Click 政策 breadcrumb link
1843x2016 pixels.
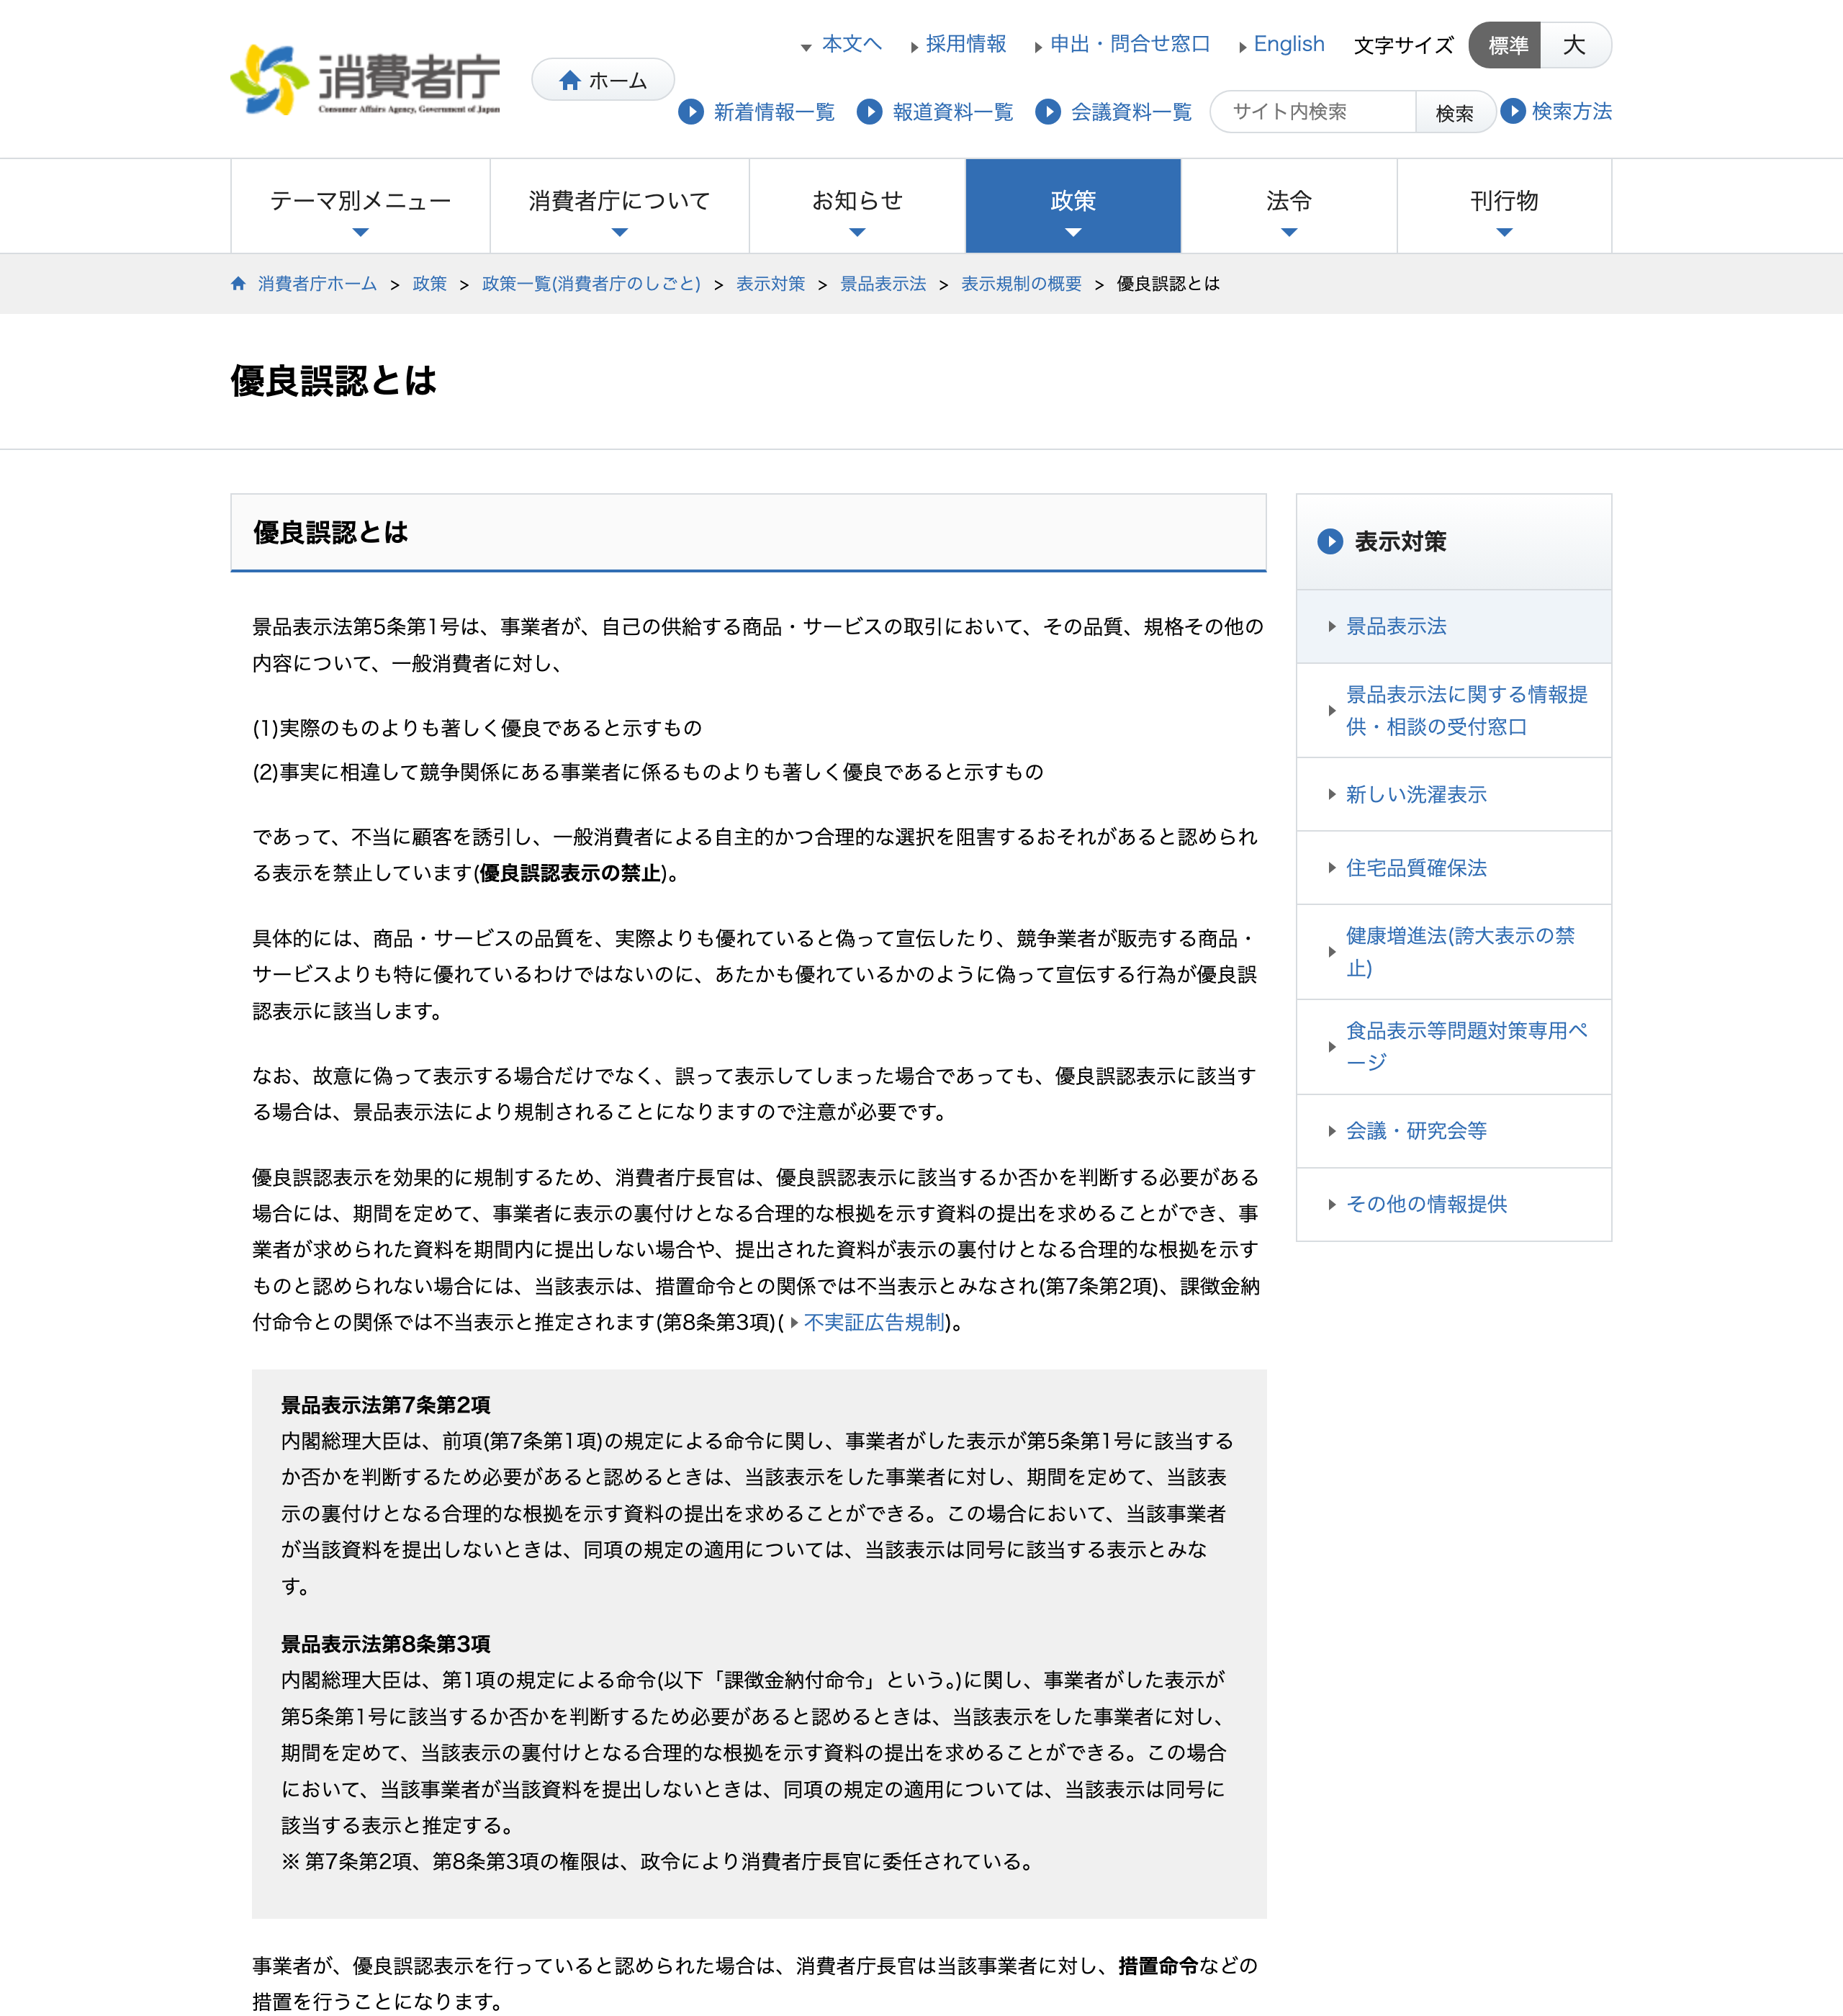point(429,284)
